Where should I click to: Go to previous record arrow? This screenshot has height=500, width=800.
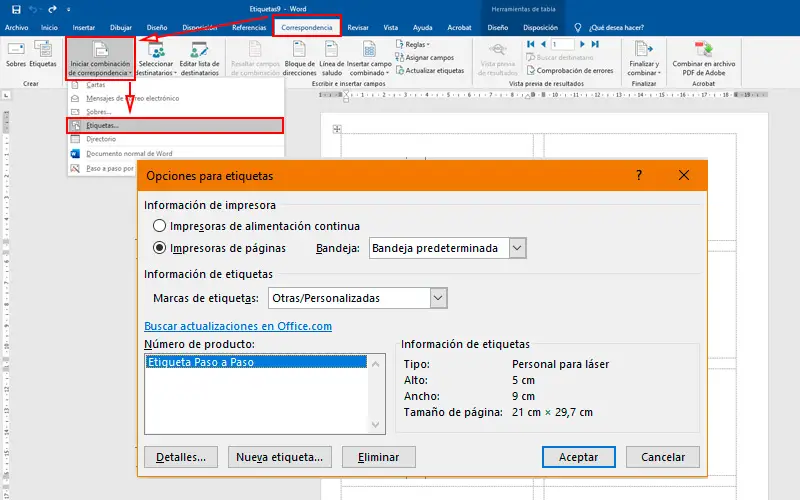(x=543, y=44)
